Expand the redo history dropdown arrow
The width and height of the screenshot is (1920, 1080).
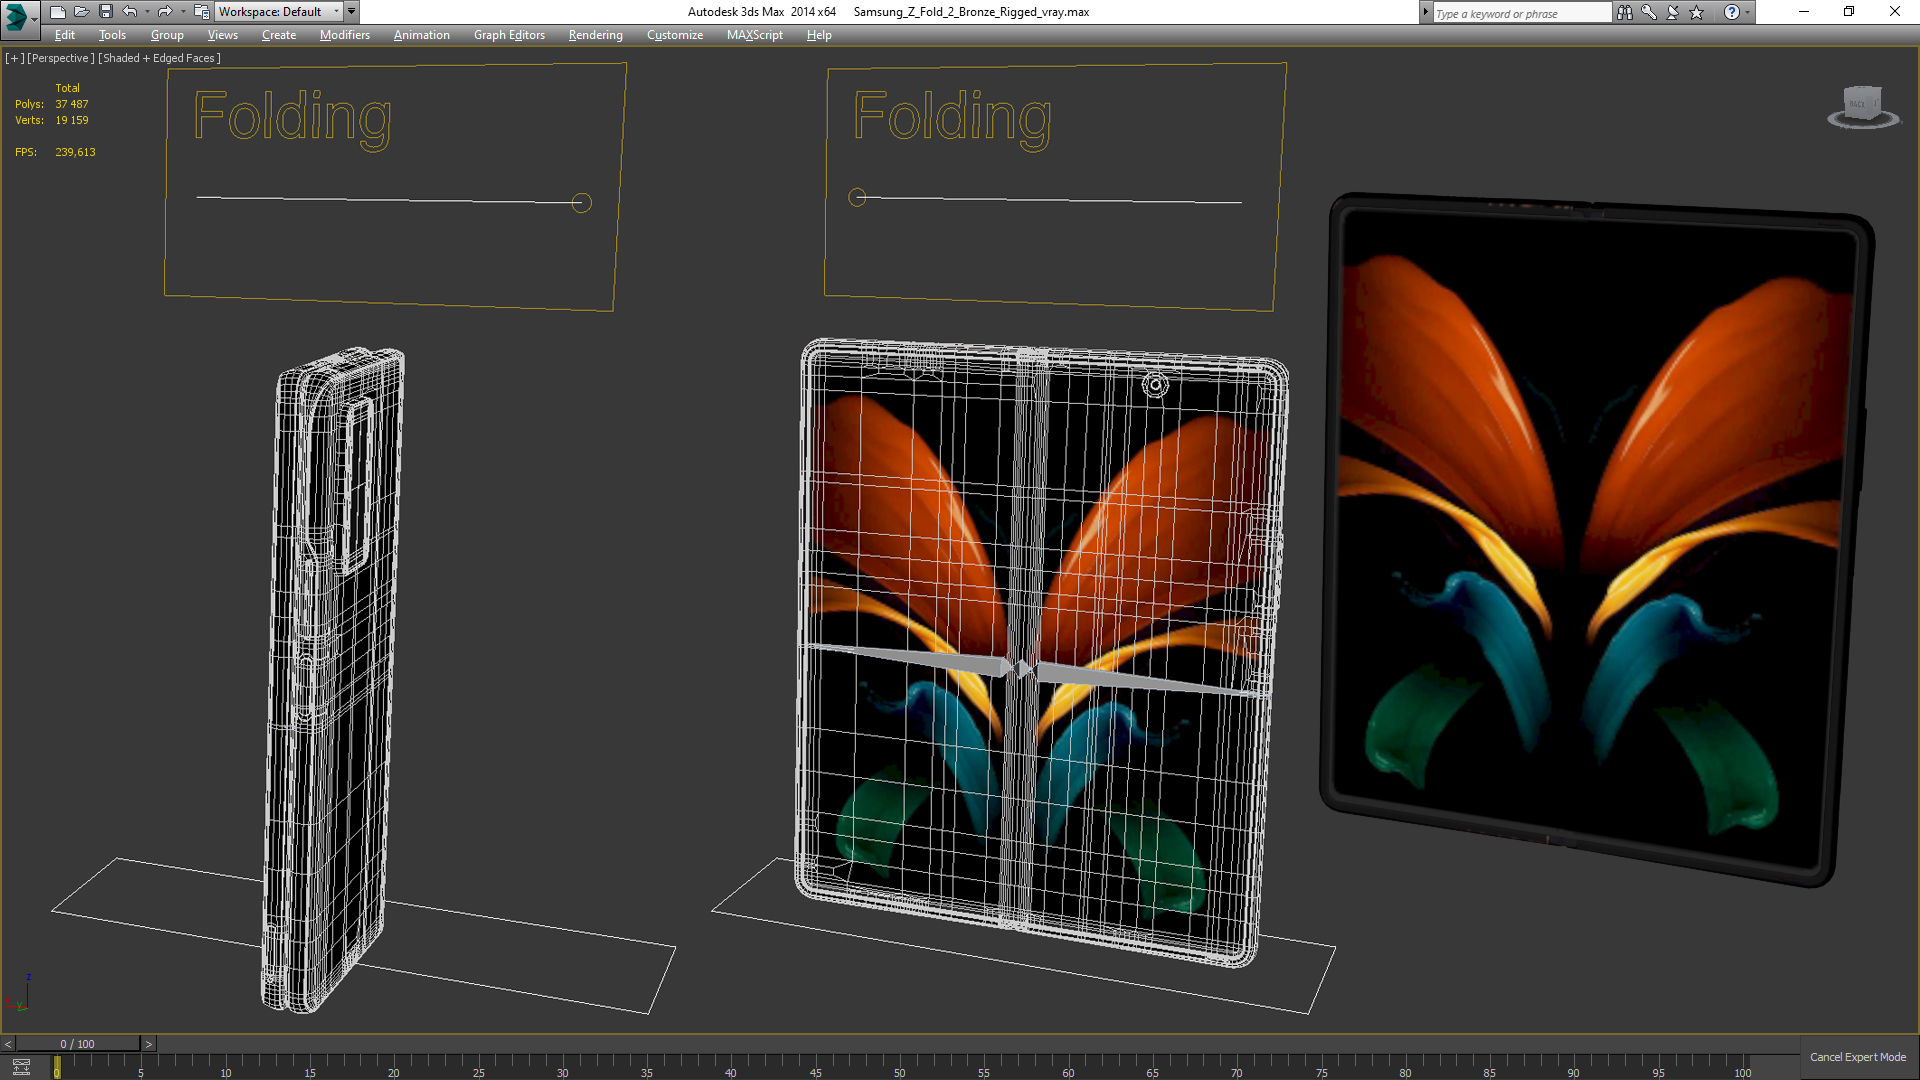pos(183,12)
